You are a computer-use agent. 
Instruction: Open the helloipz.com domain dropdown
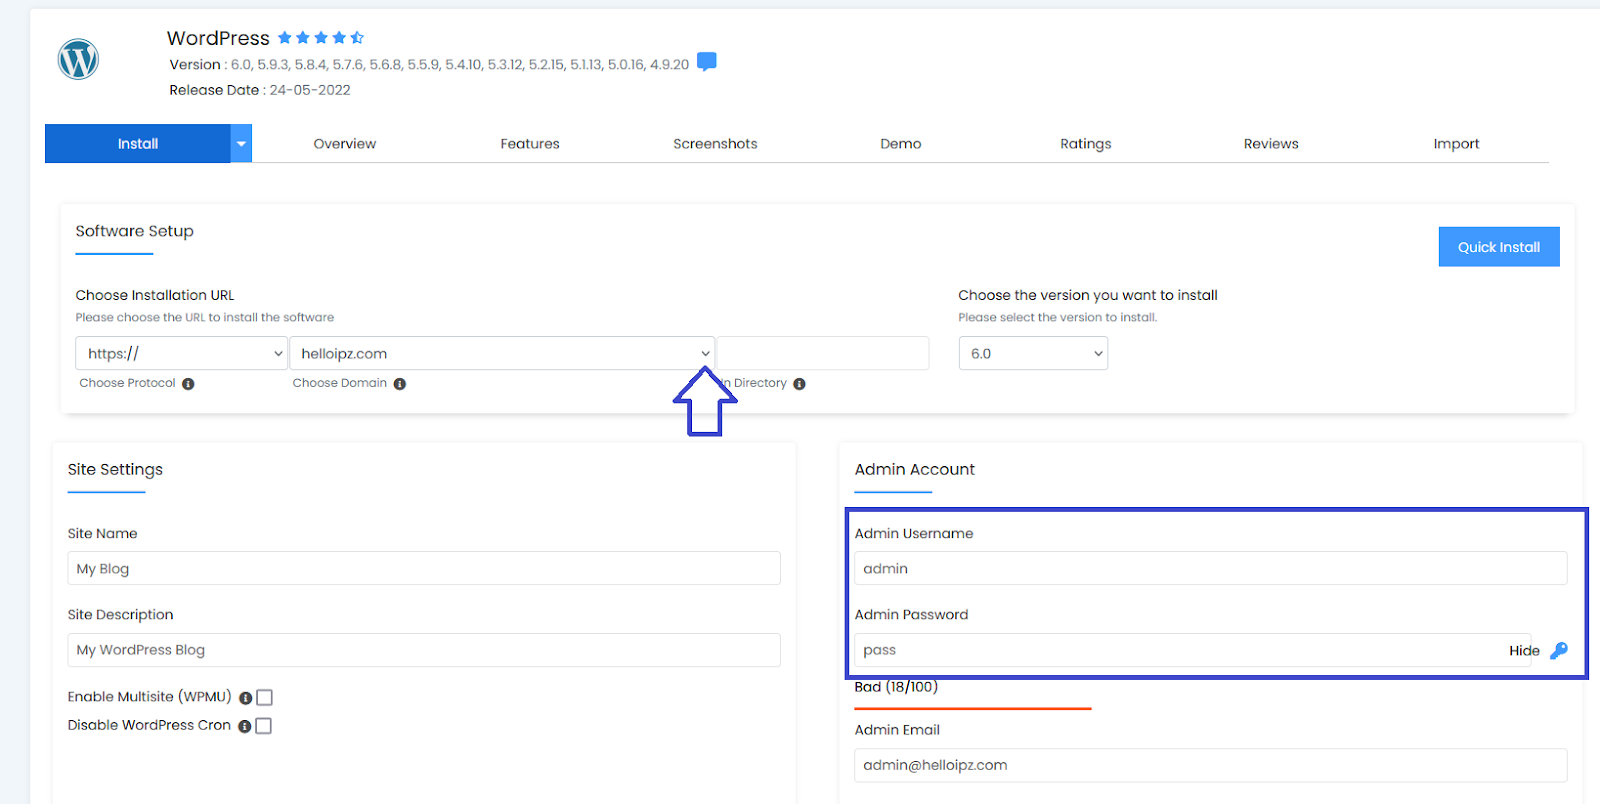point(502,354)
